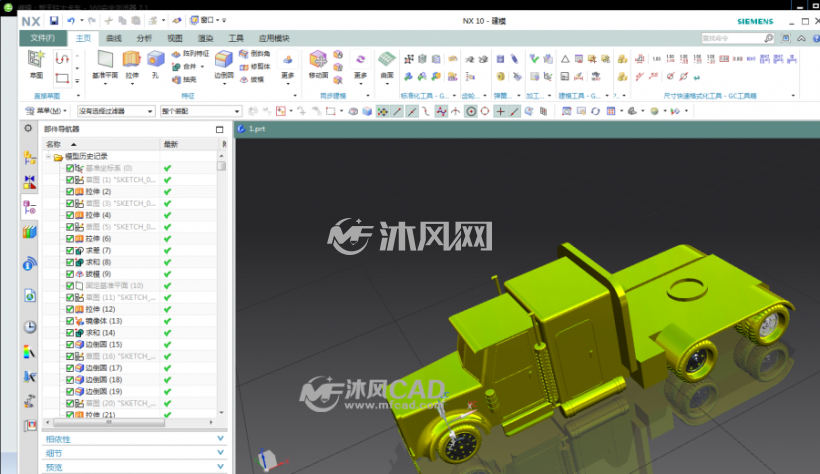Open Part Navigator tab in resource bar
The width and height of the screenshot is (820, 474).
click(x=30, y=208)
